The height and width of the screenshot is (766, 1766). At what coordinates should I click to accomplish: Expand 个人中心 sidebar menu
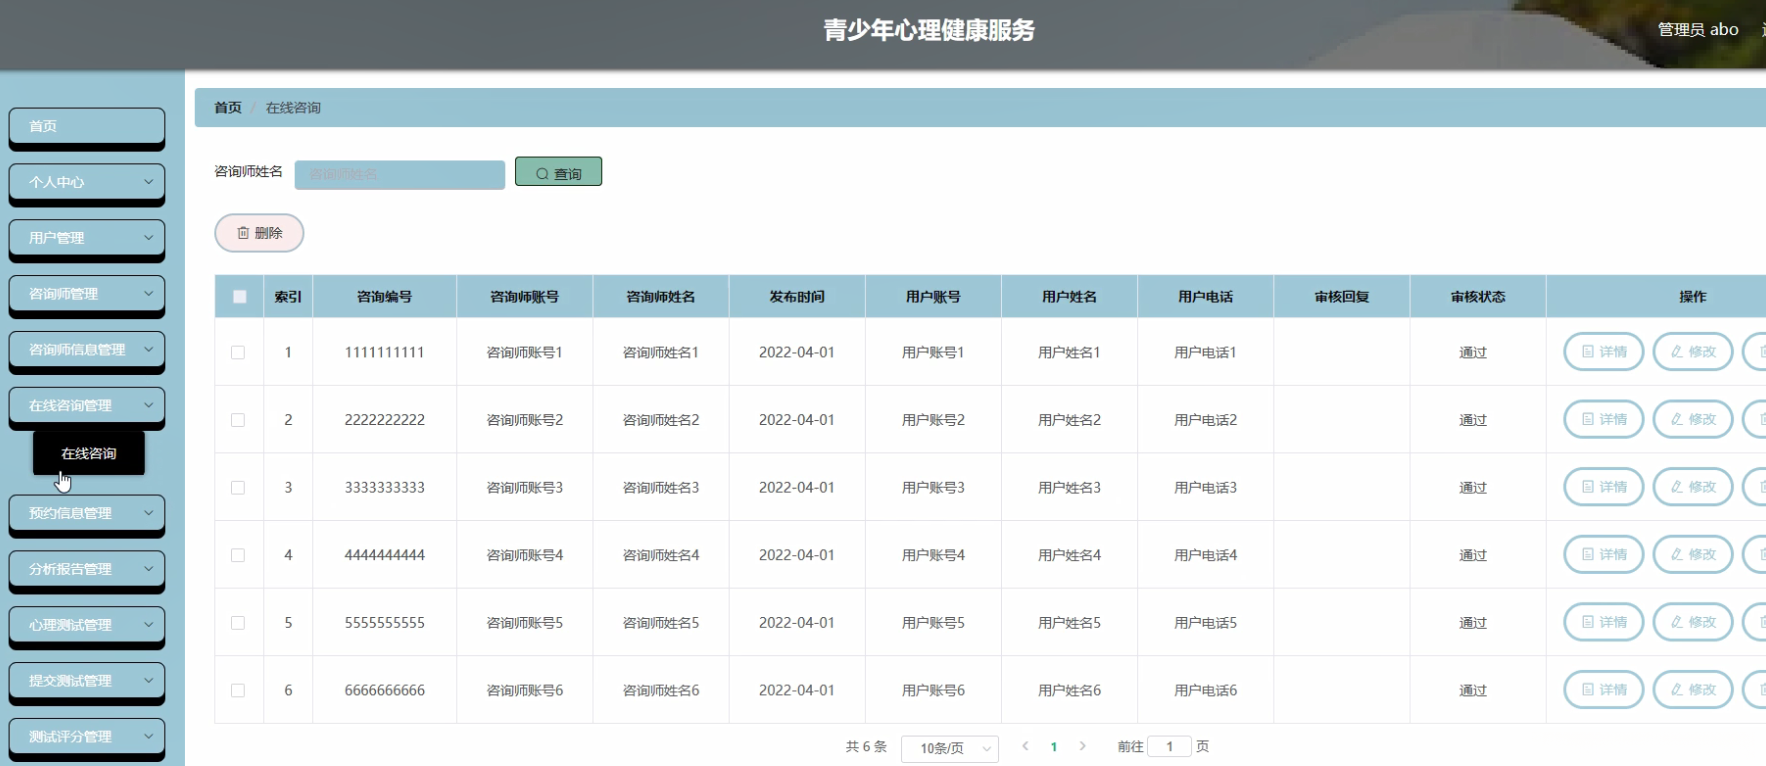tap(87, 182)
